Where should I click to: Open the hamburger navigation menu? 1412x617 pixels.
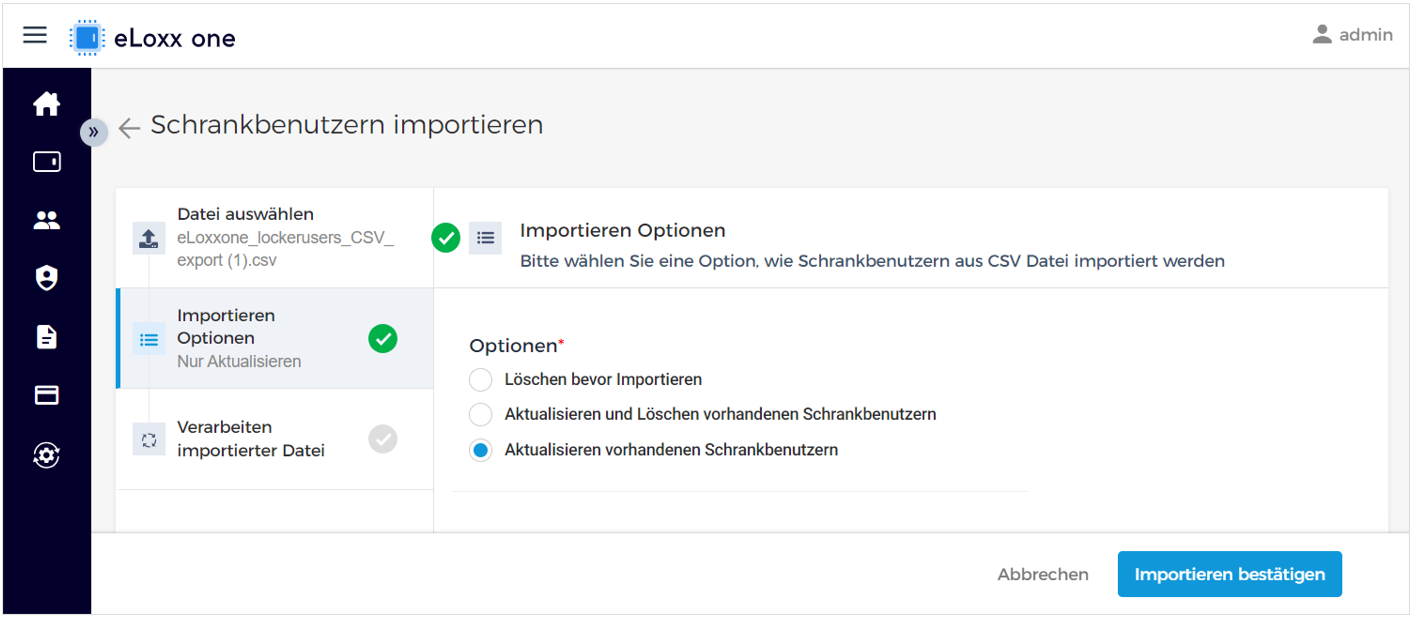tap(35, 35)
